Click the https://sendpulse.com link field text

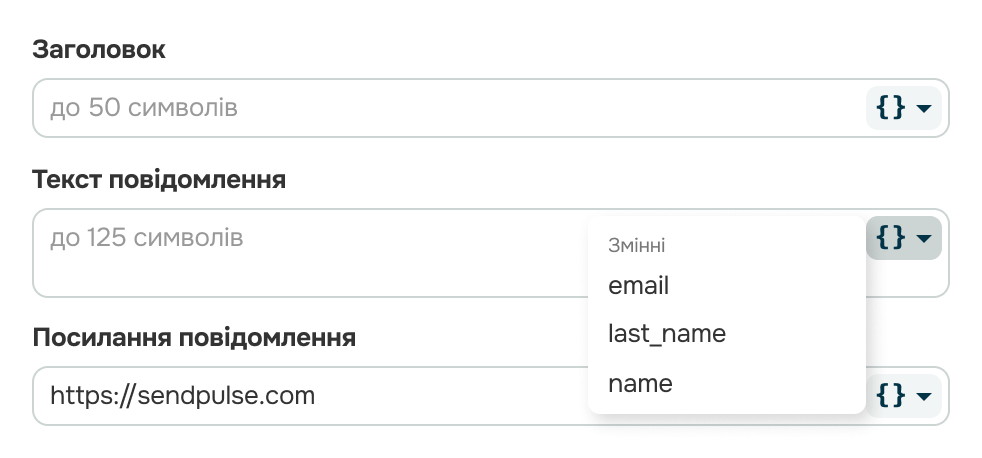coord(182,396)
